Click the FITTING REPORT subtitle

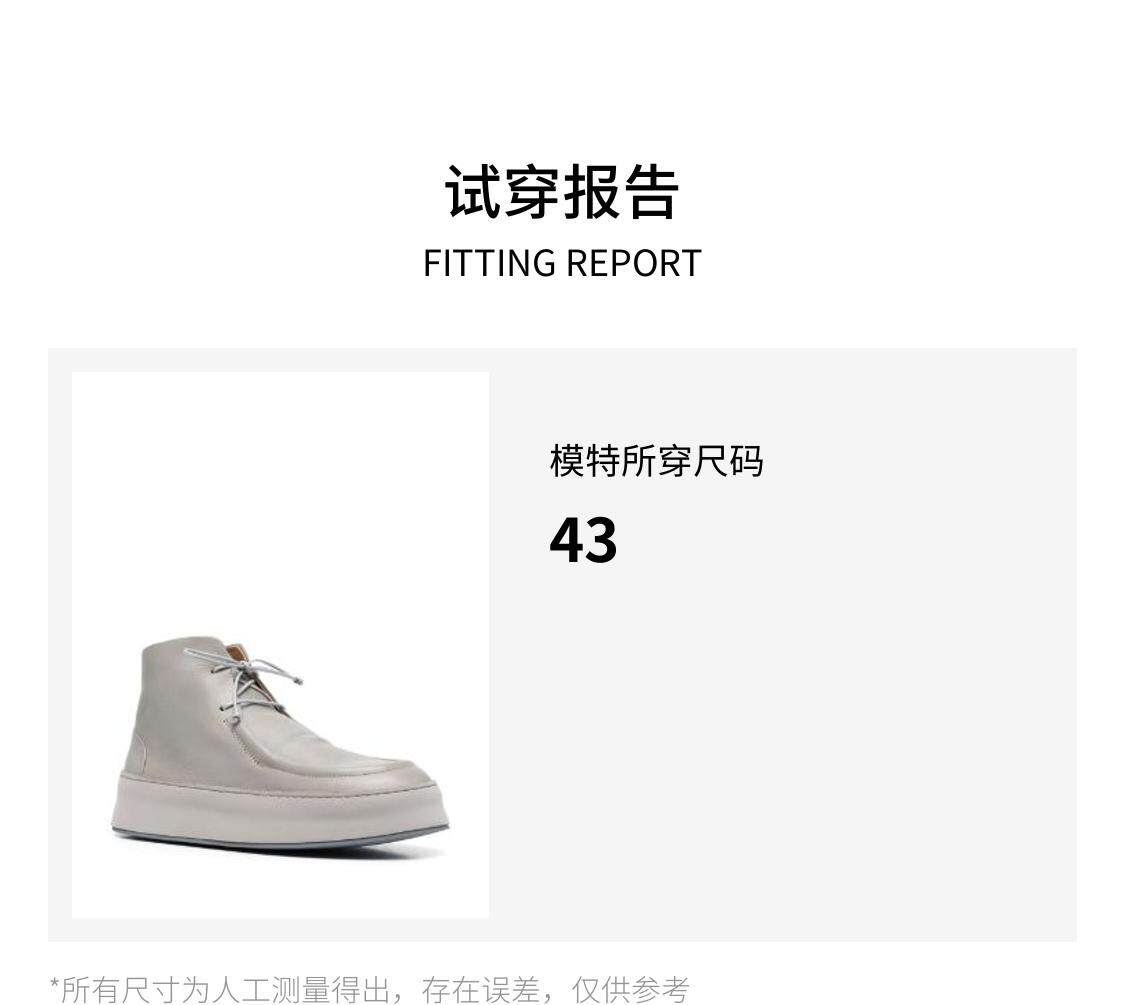coord(562,263)
